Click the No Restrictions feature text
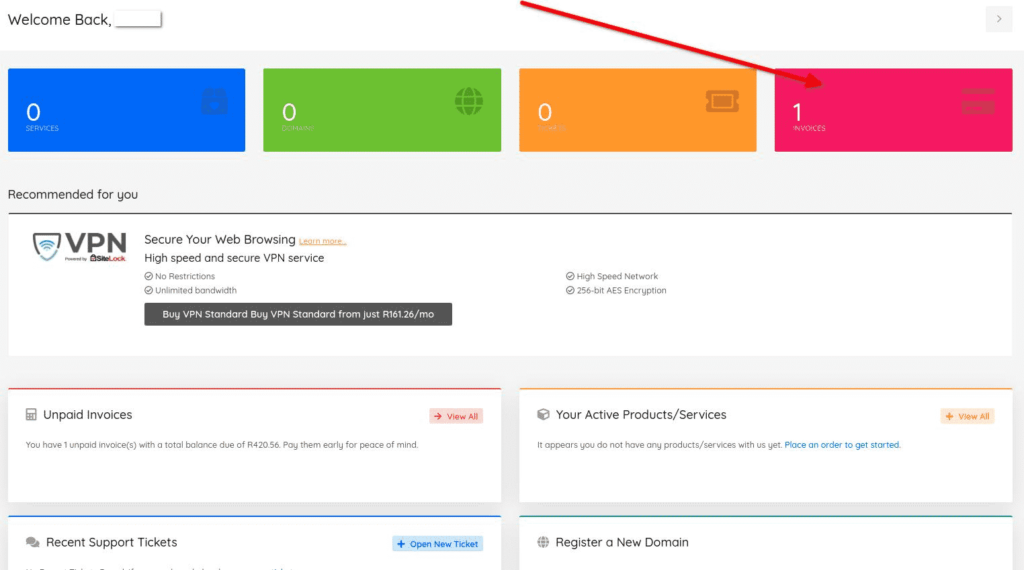Viewport: 1024px width, 570px height. pyautogui.click(x=185, y=276)
